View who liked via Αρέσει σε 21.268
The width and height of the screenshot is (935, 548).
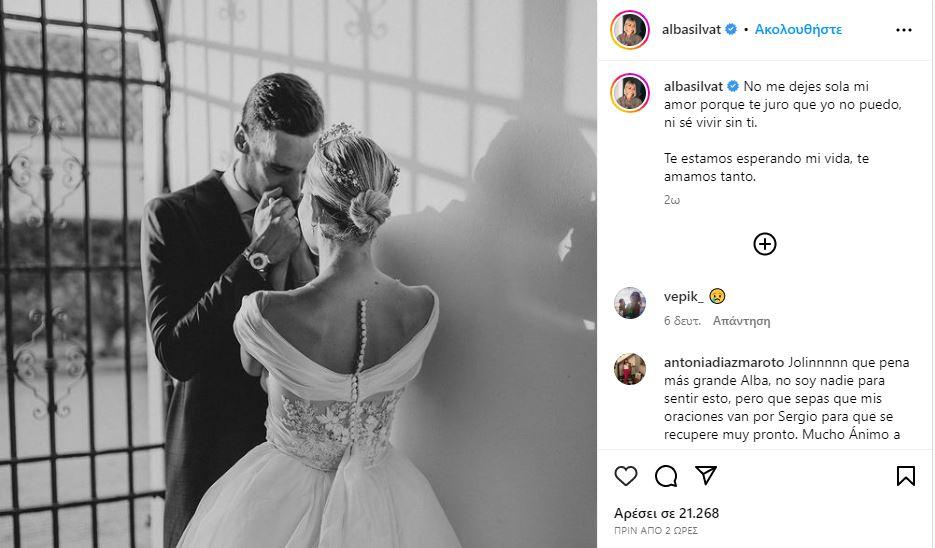[666, 513]
